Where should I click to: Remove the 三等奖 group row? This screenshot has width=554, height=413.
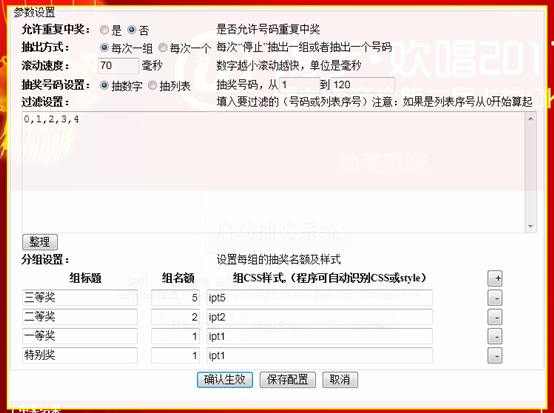pos(495,298)
